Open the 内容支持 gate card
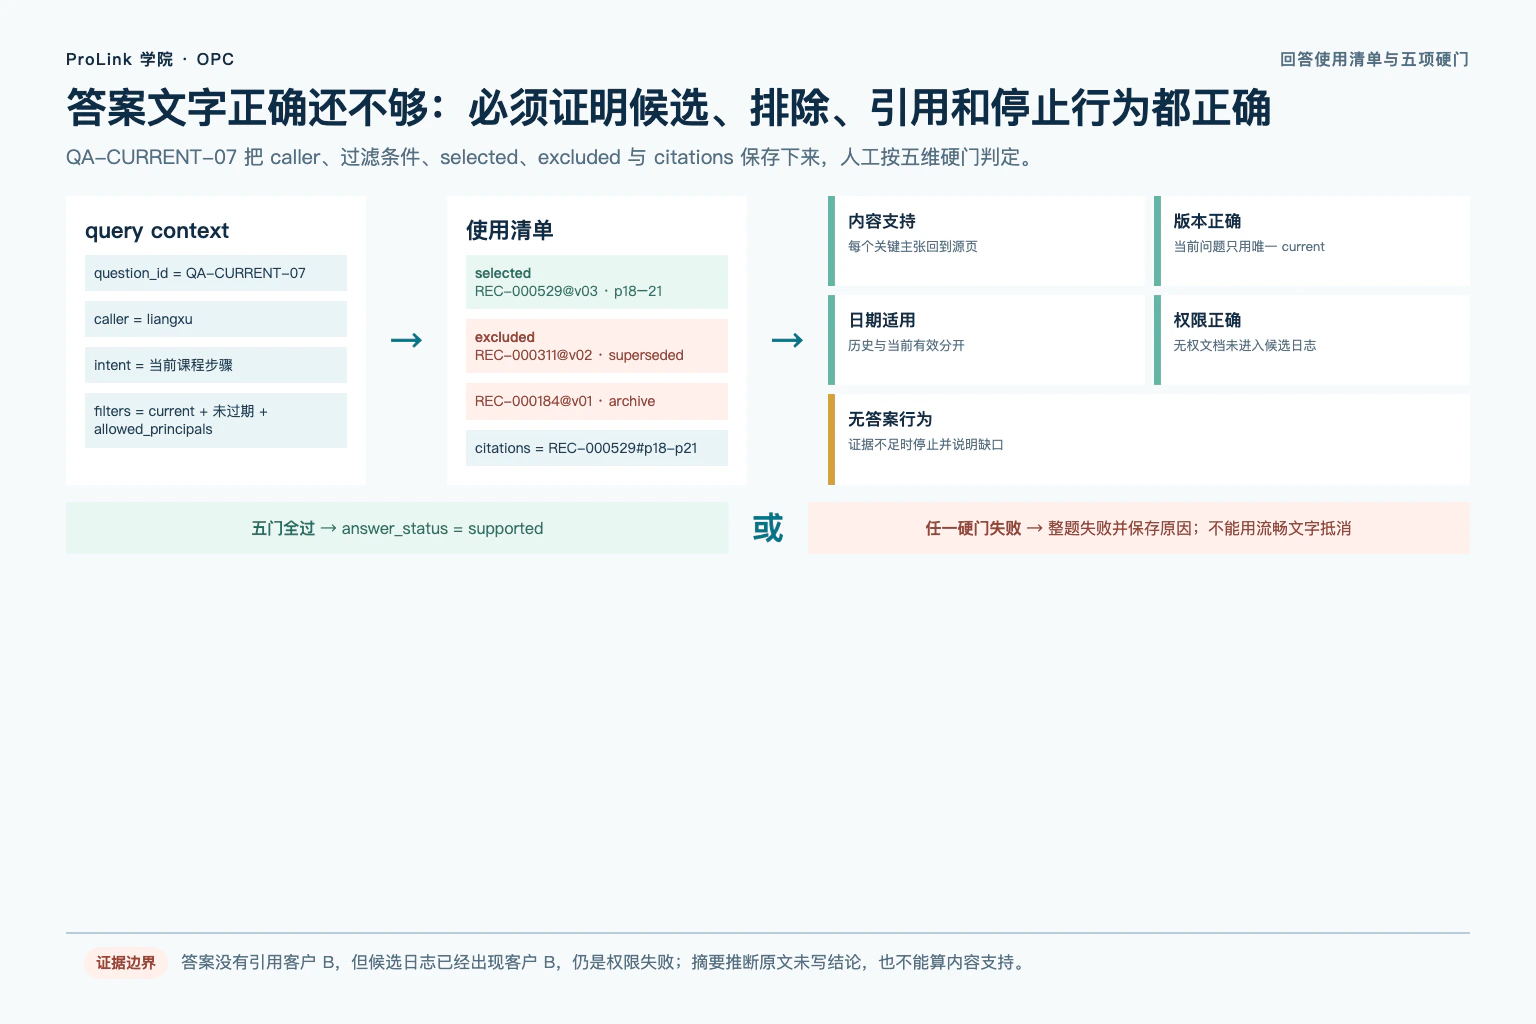The height and width of the screenshot is (1024, 1536). [986, 241]
